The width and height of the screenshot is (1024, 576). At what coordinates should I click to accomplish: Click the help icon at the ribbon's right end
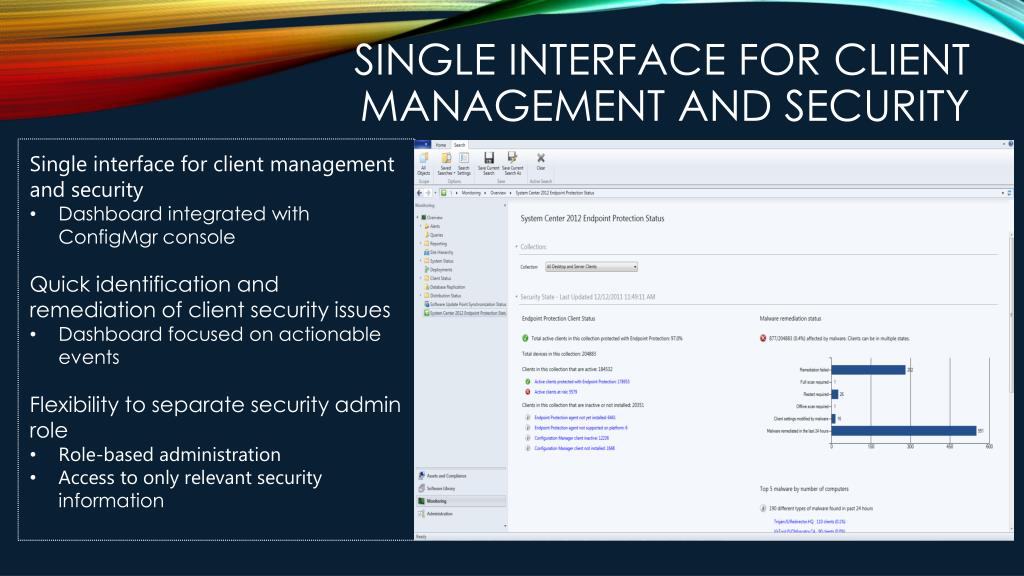(1010, 144)
